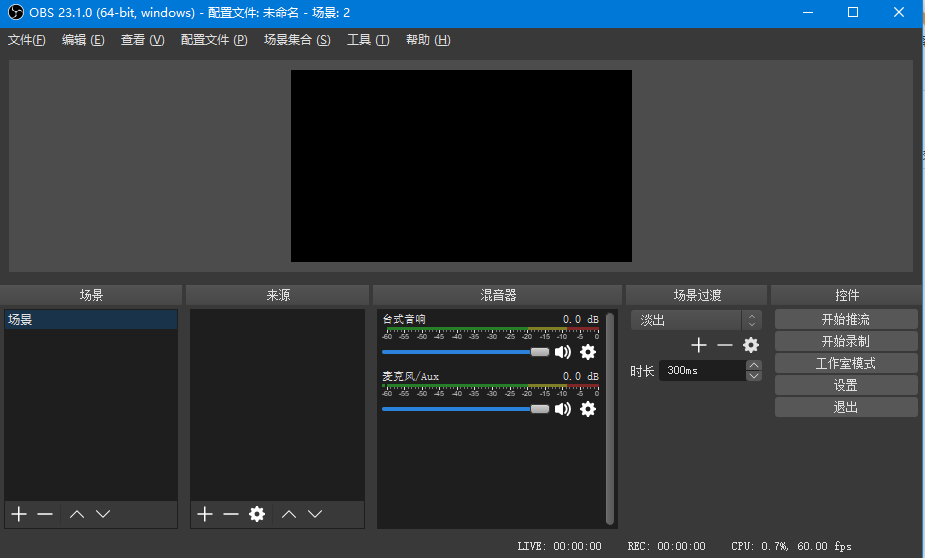Viewport: 925px width, 558px height.
Task: Click the 场景 dock header
Action: tap(91, 295)
